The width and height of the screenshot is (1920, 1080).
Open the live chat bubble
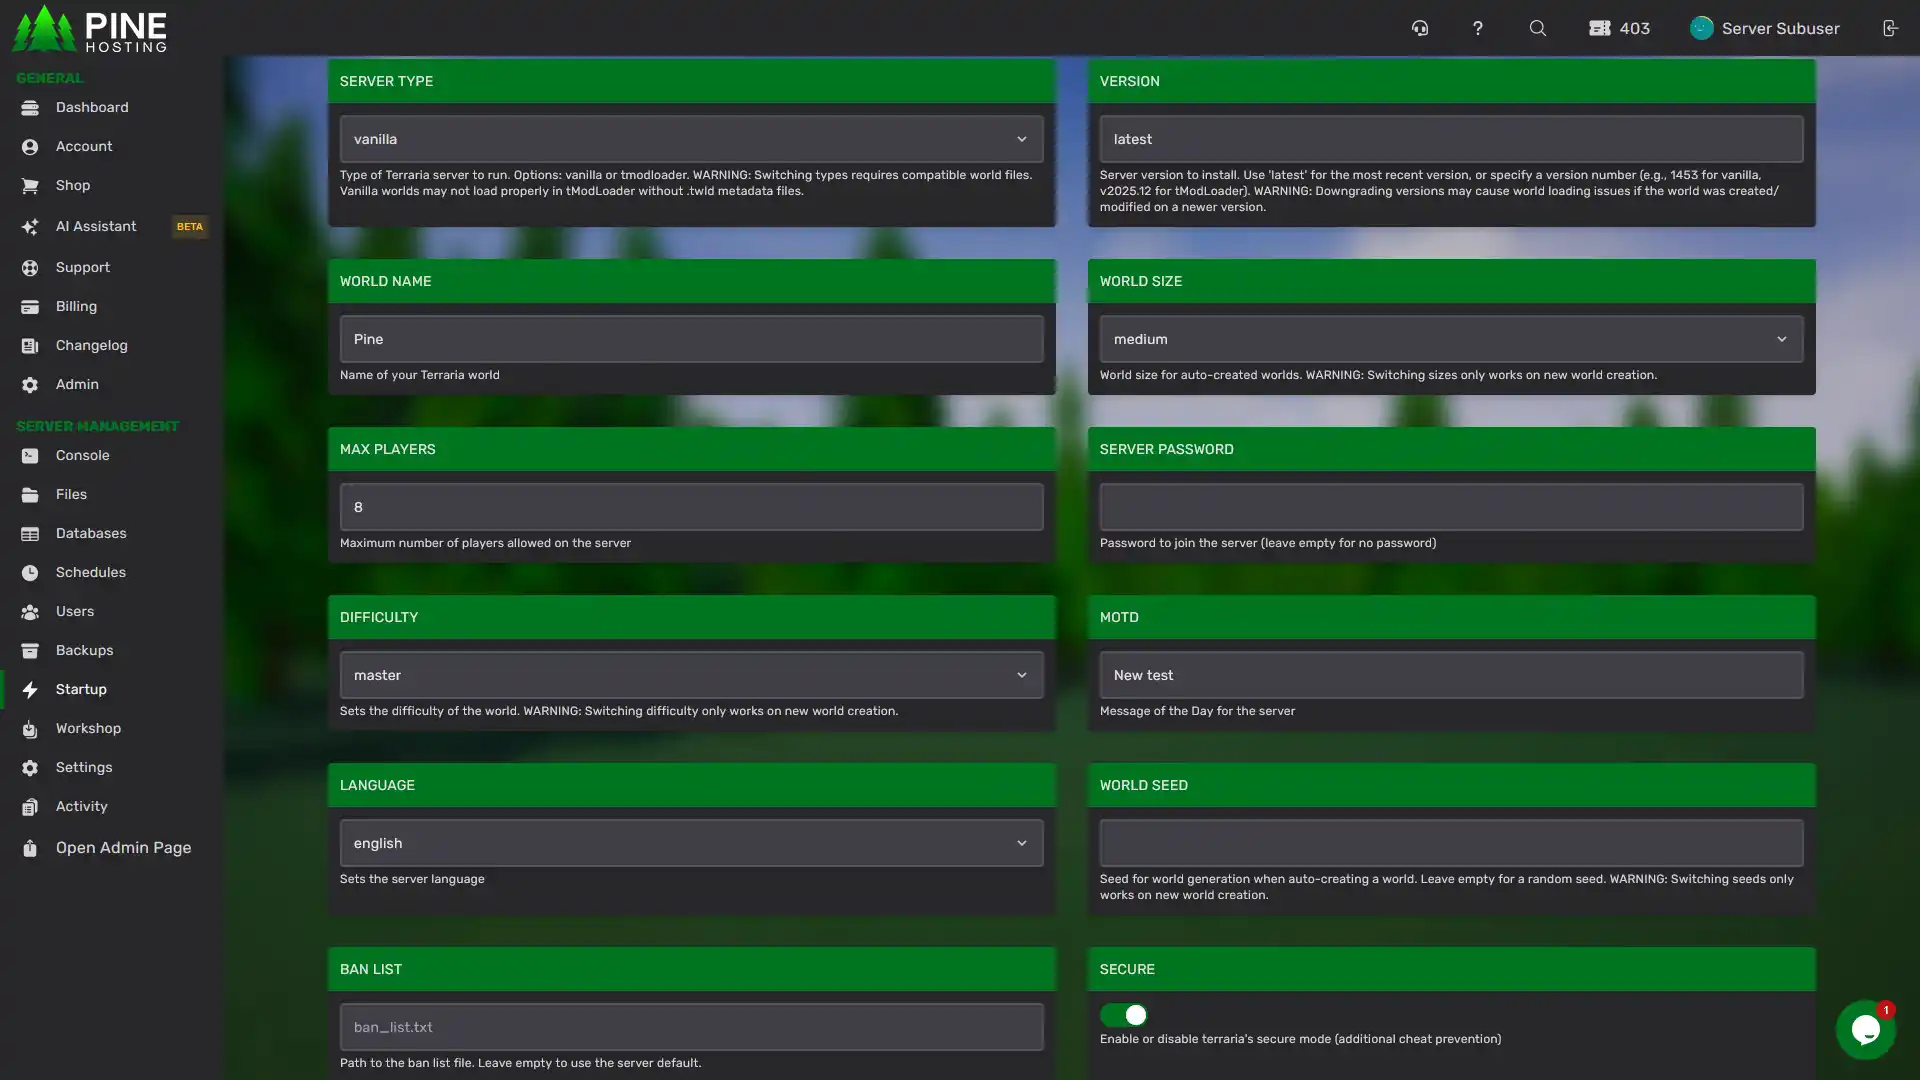pyautogui.click(x=1866, y=1030)
